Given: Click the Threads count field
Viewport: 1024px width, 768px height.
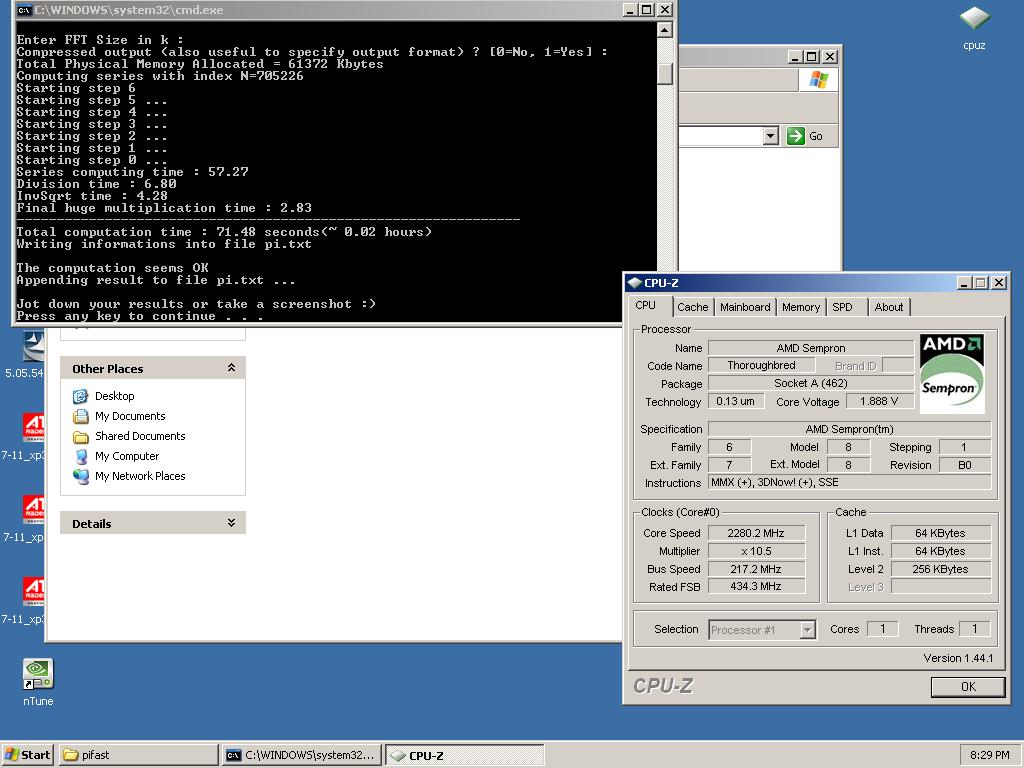Looking at the screenshot, I should tap(974, 629).
